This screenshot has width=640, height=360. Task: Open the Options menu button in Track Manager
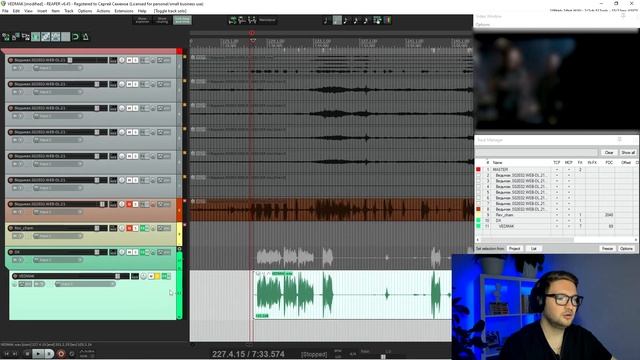(626, 249)
